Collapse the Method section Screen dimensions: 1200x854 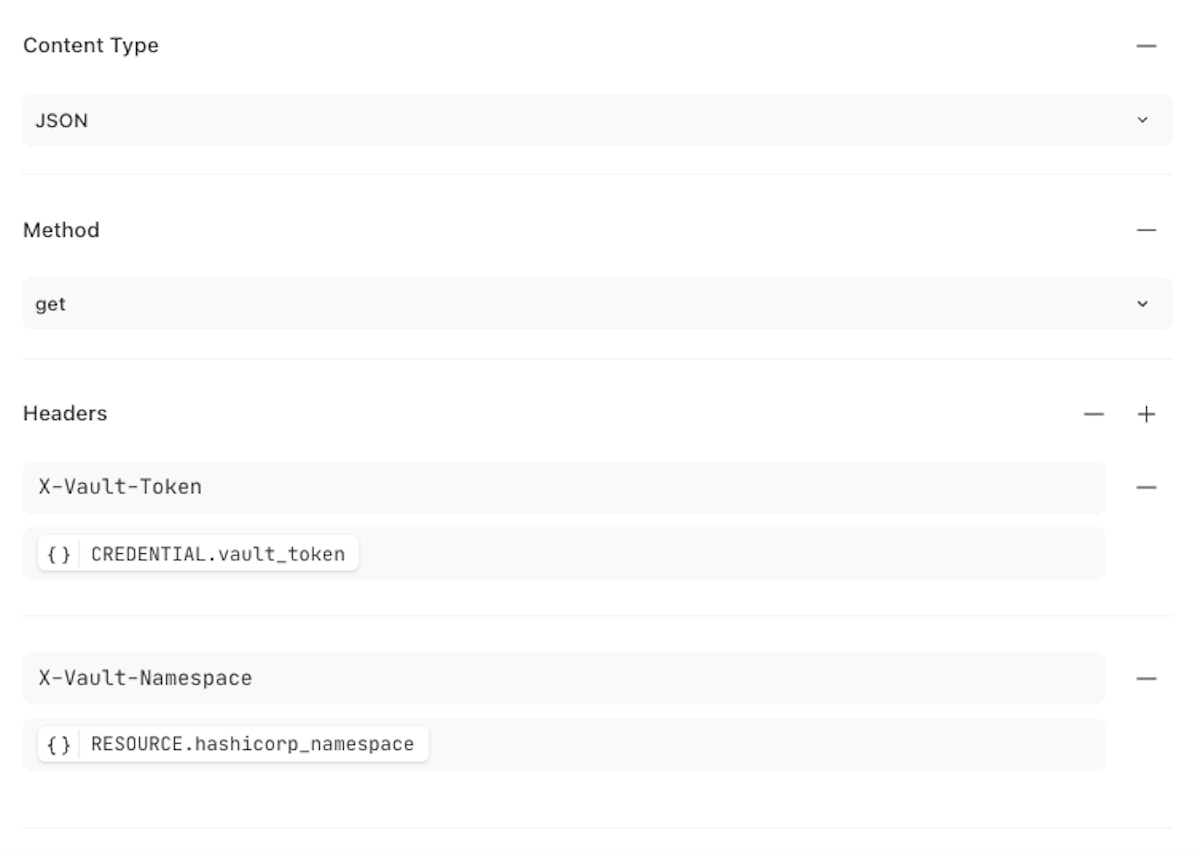(x=1146, y=230)
